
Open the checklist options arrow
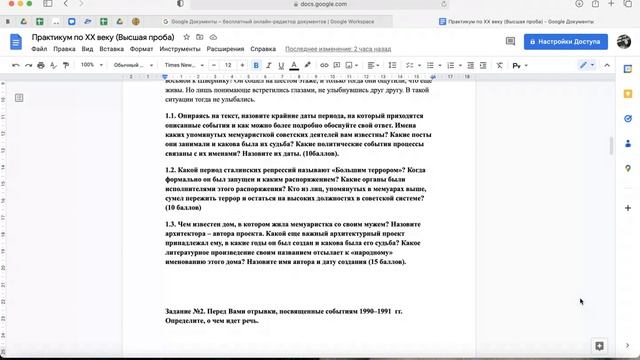point(419,66)
